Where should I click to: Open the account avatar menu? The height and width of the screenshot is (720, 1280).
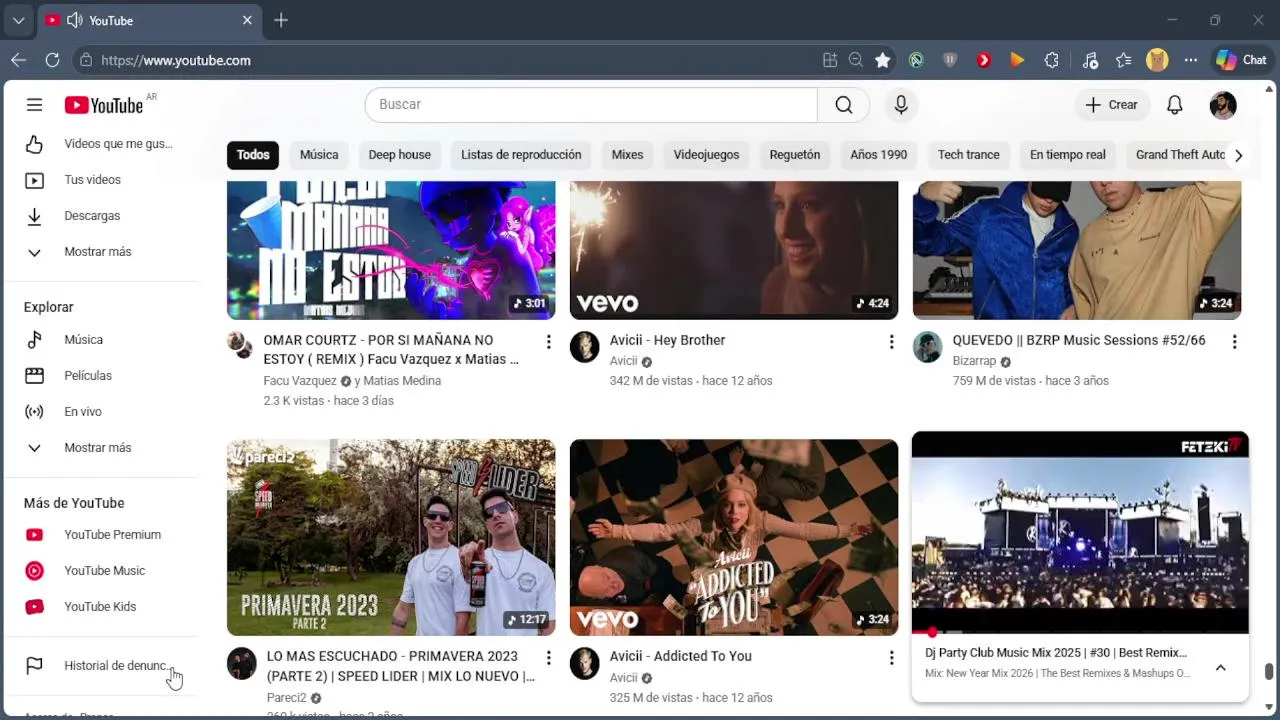[x=1223, y=105]
